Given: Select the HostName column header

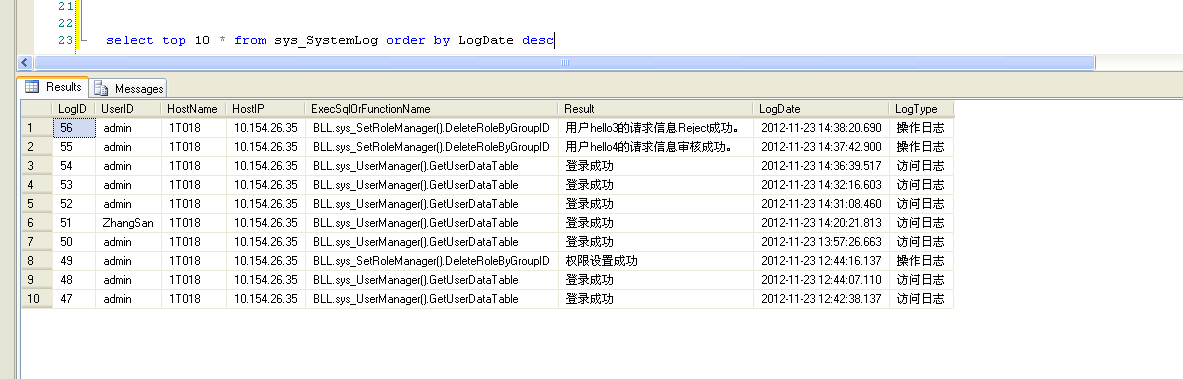Looking at the screenshot, I should (194, 109).
